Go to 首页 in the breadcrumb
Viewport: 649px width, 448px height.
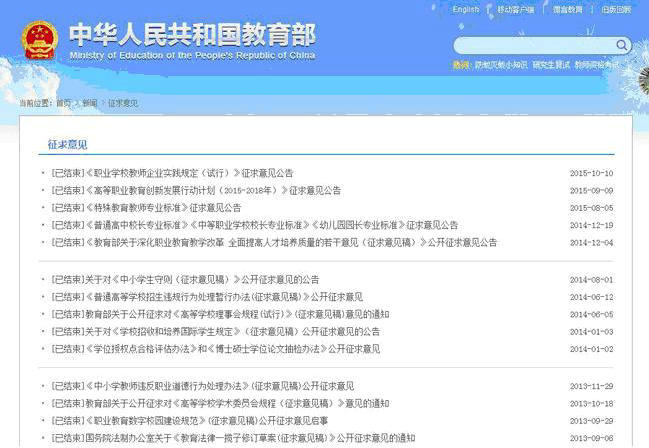[63, 103]
